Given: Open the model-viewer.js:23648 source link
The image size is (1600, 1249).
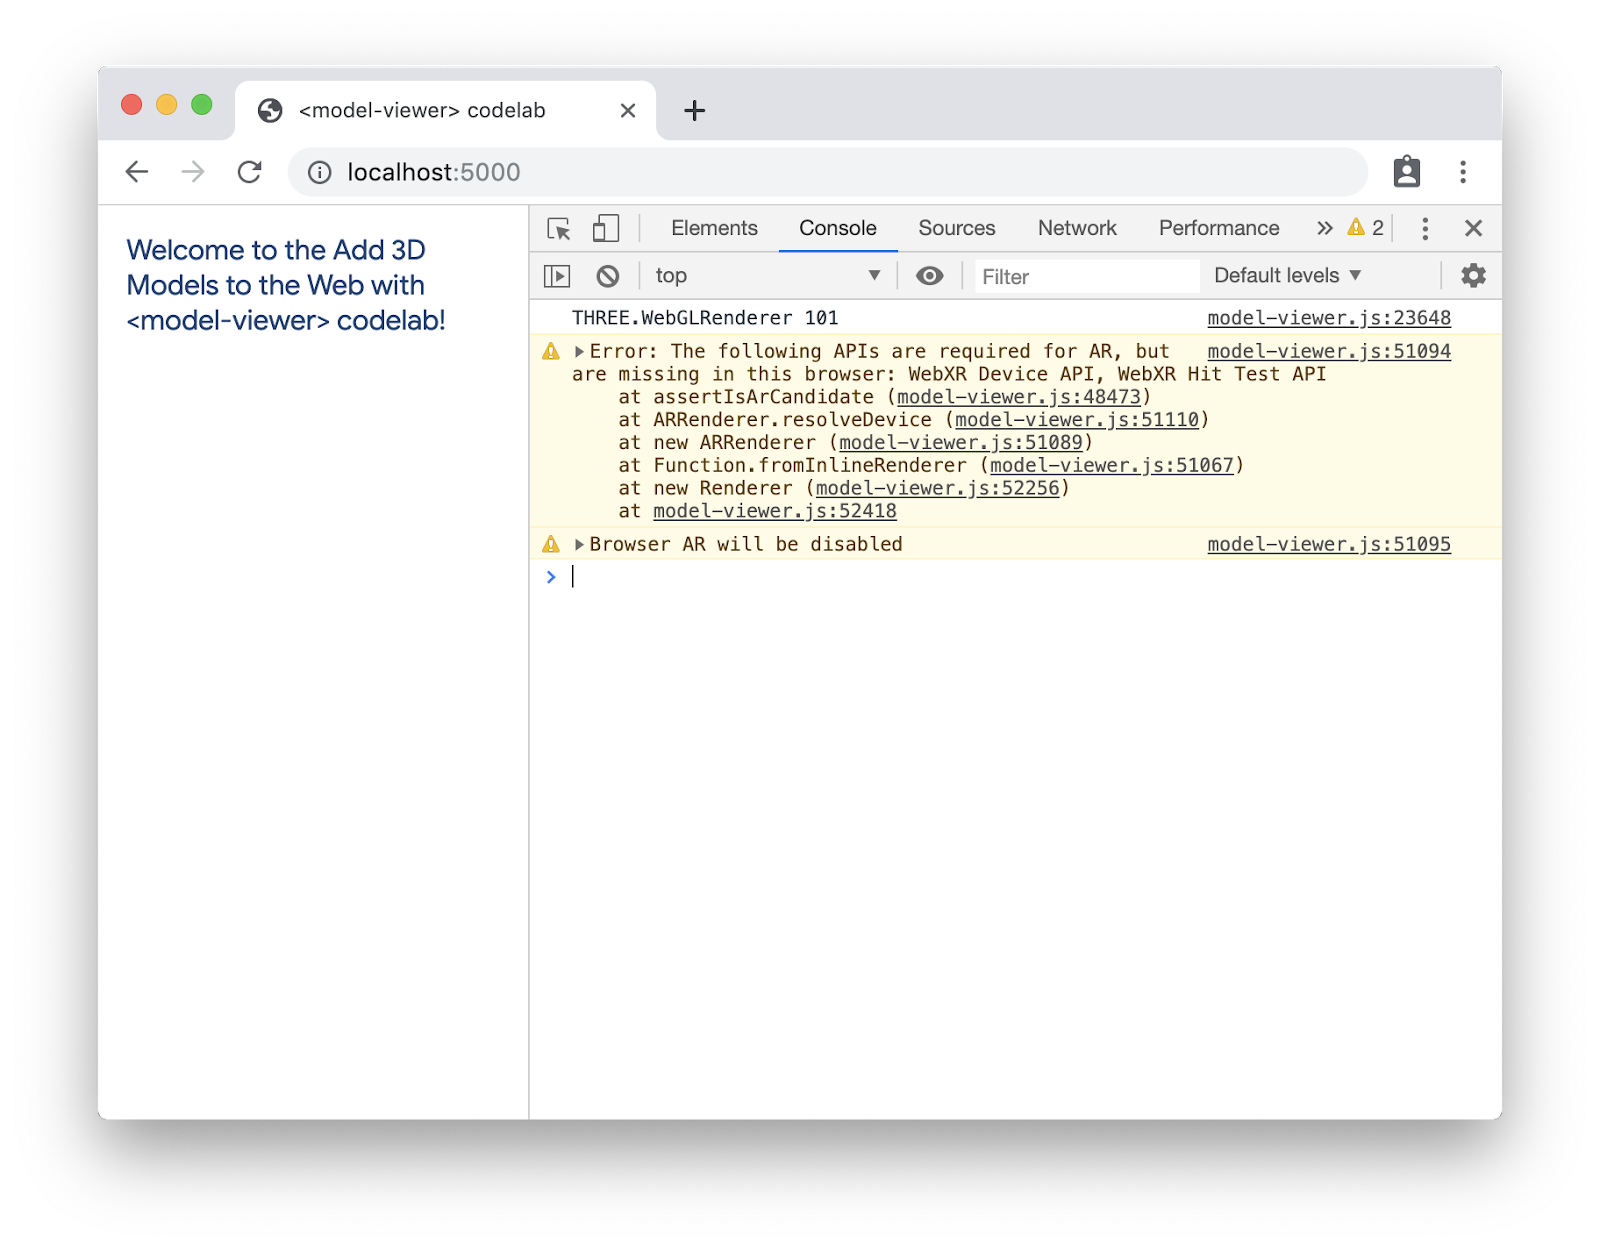Looking at the screenshot, I should 1328,318.
